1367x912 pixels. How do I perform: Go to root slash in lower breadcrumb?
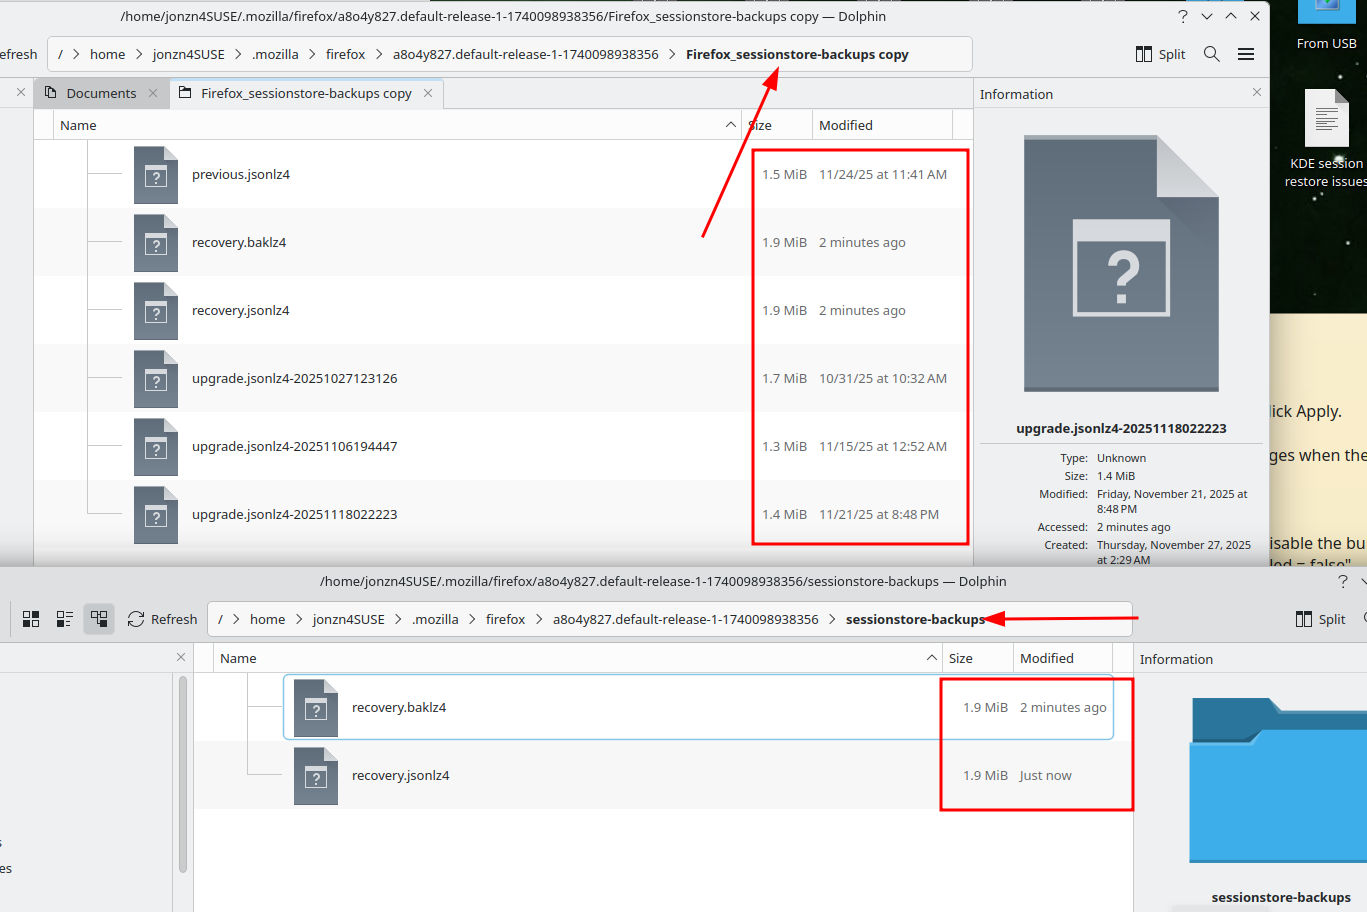(x=220, y=619)
